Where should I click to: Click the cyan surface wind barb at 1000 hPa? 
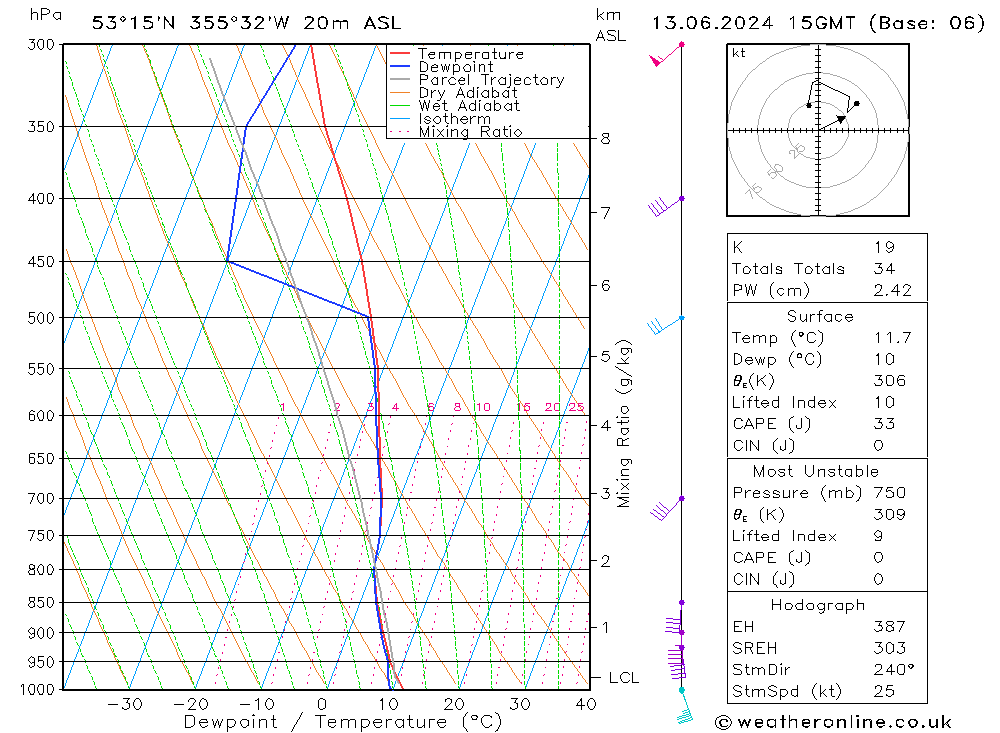pos(685,707)
